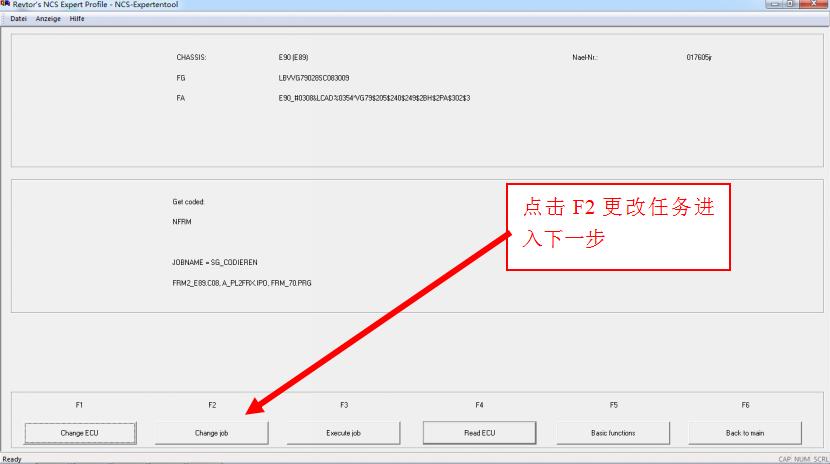Maximize the NCS-Expertentool window
This screenshot has width=830, height=464.
pos(790,4)
